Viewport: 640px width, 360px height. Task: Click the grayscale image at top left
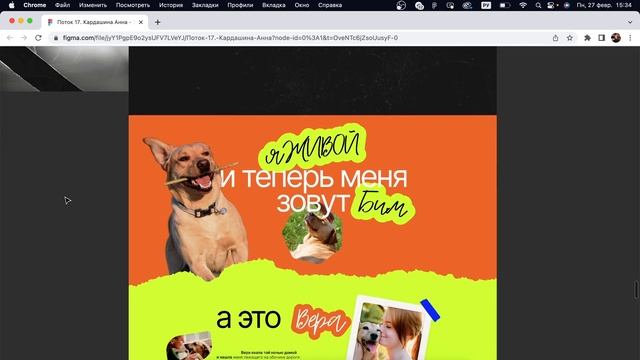click(x=64, y=69)
